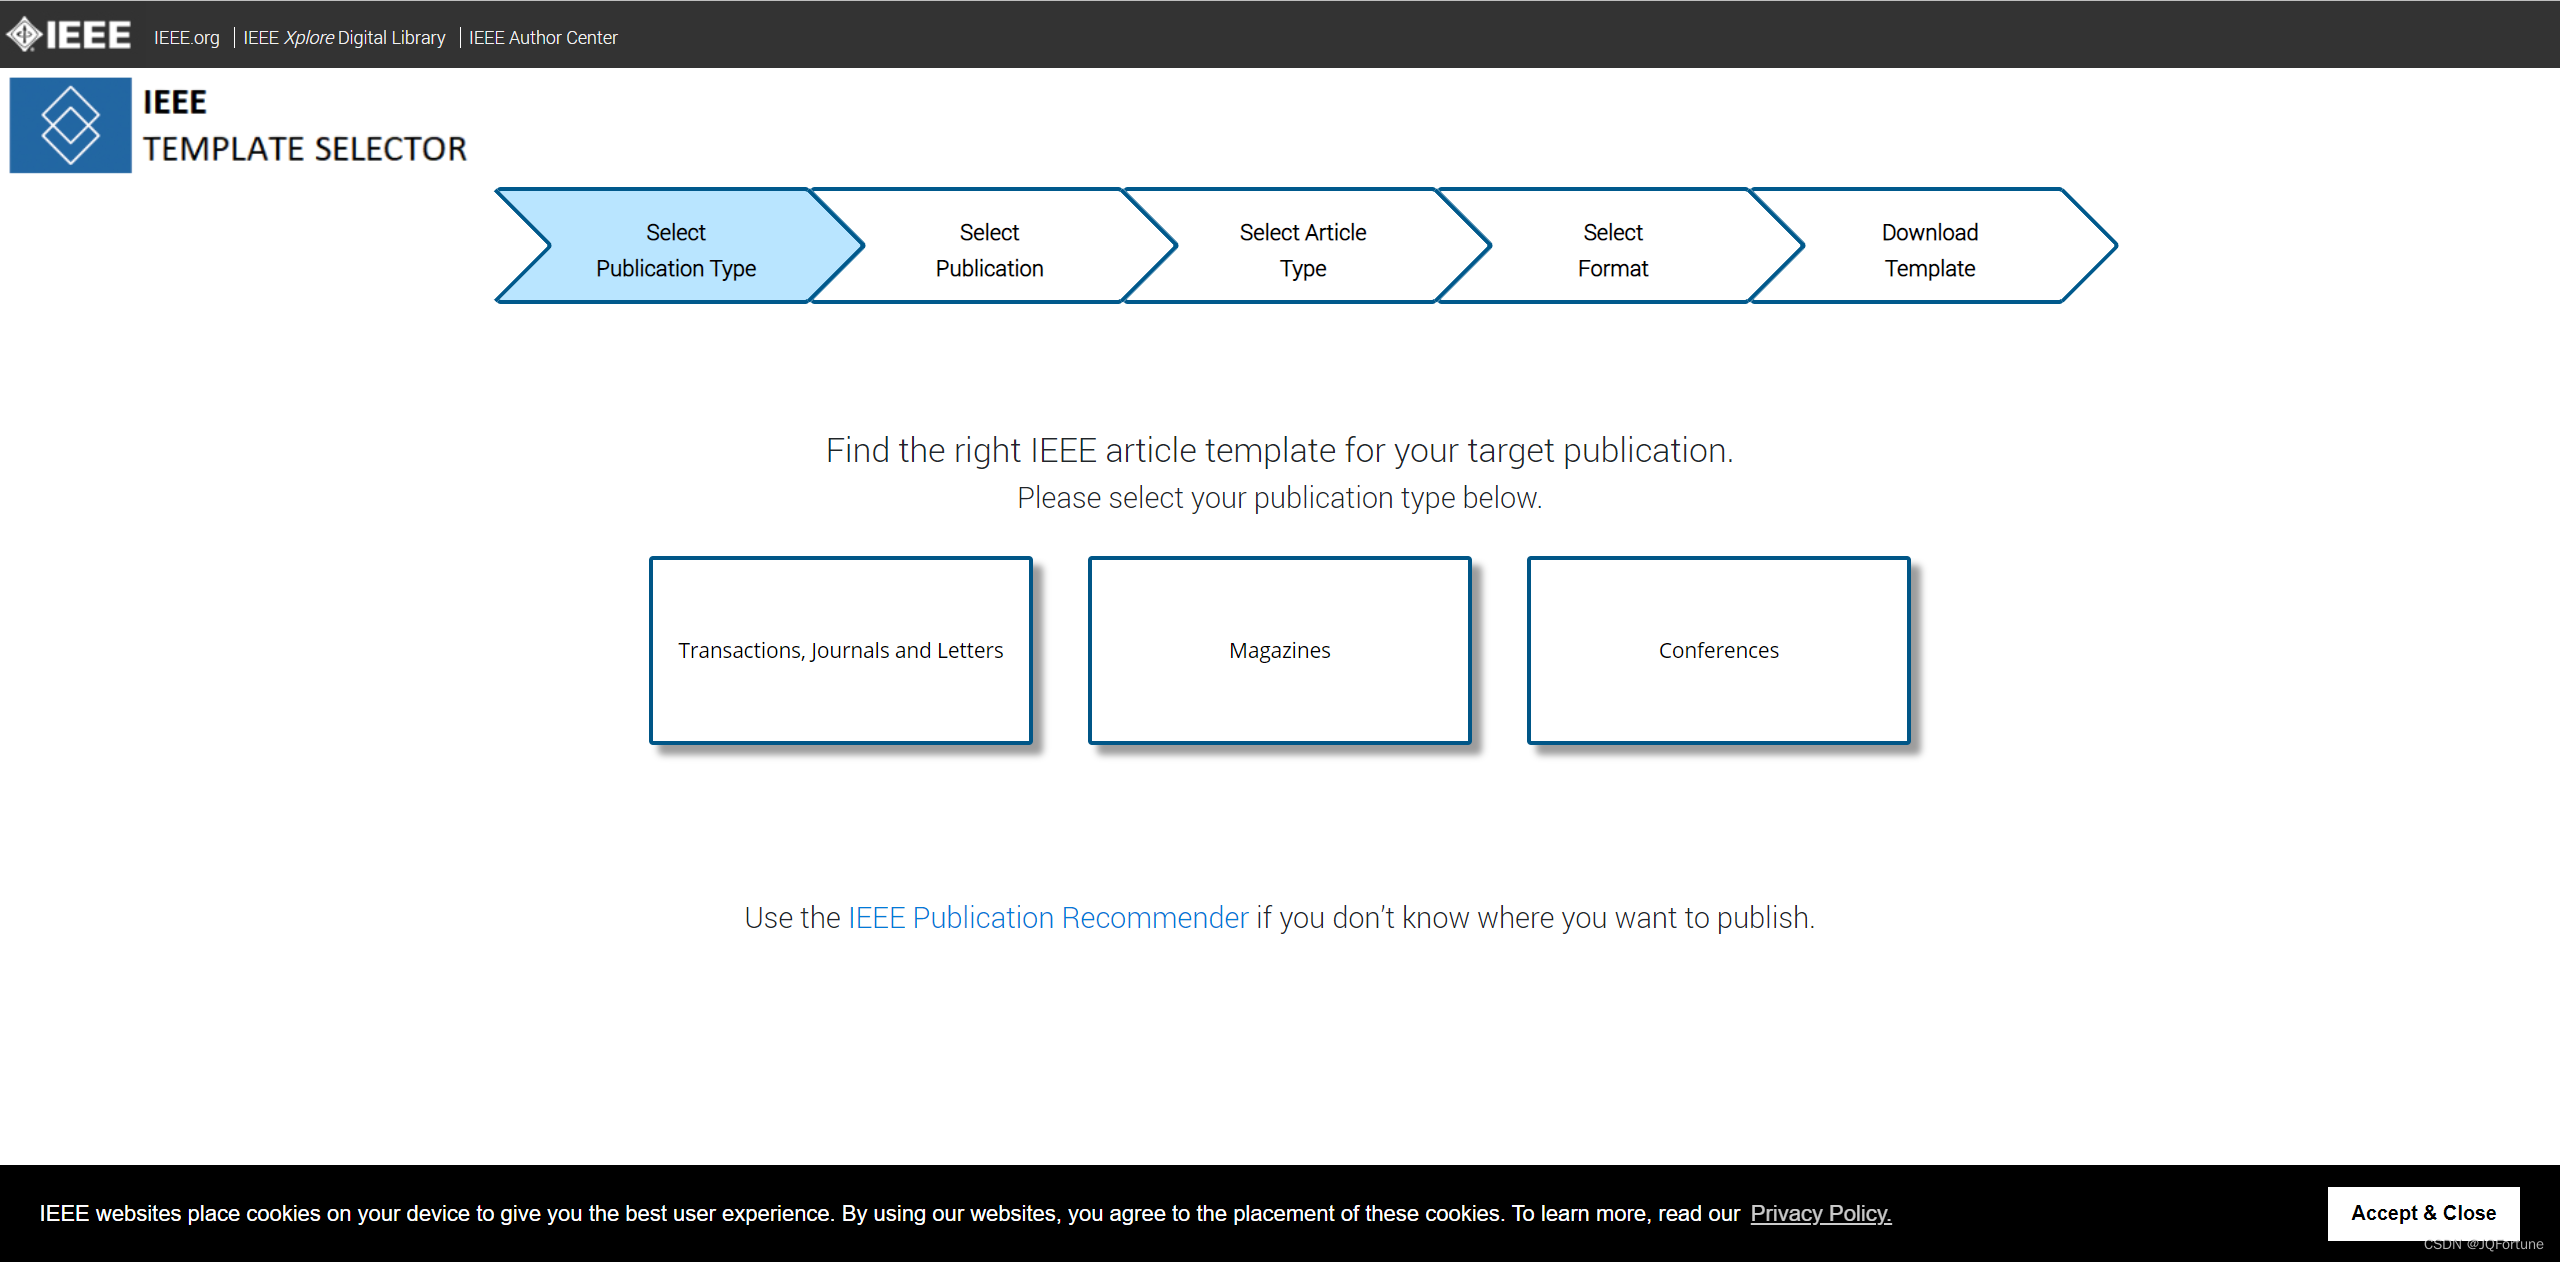Select Transactions, Journals and Letters type
The width and height of the screenshot is (2560, 1262).
click(x=841, y=648)
